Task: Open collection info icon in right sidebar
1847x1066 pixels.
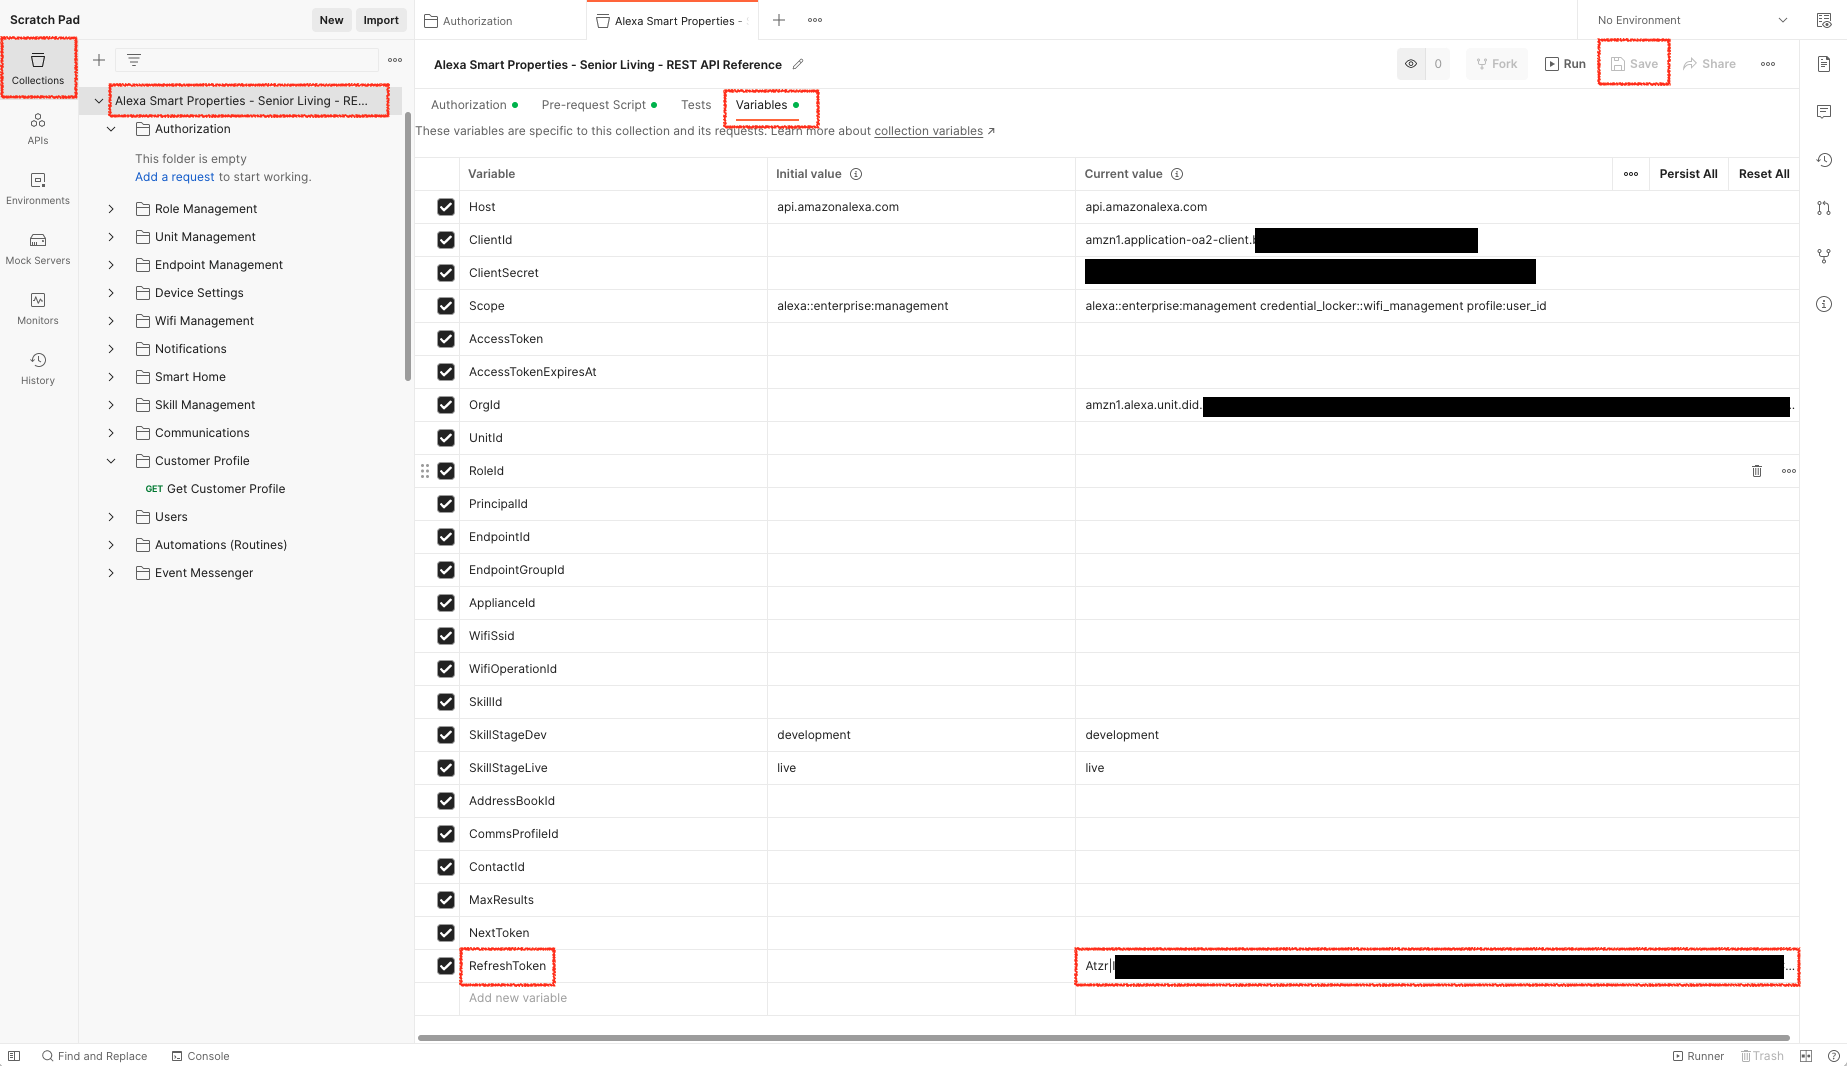Action: (x=1824, y=304)
